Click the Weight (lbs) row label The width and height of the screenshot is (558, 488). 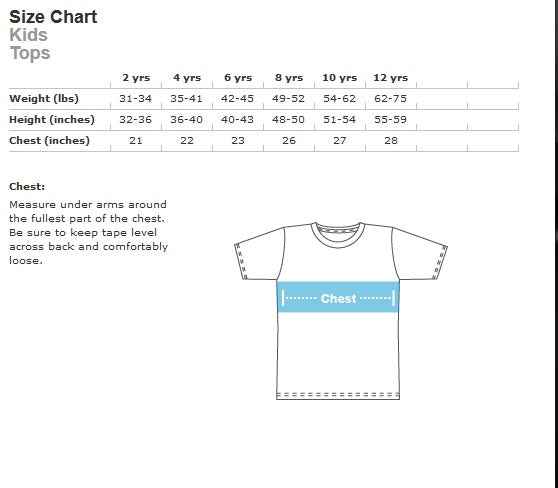44,99
